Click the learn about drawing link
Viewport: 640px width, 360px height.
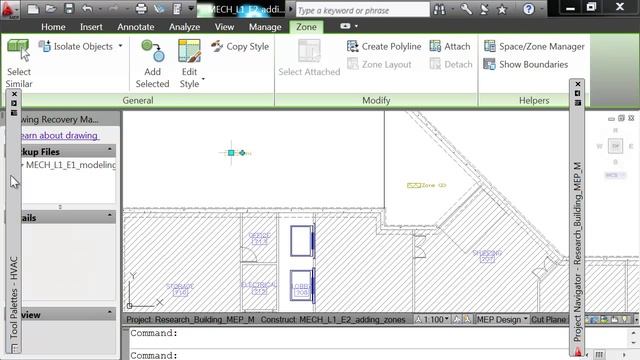pos(60,135)
